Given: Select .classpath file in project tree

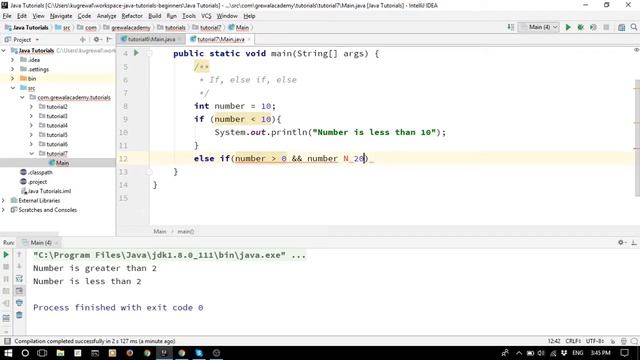Looking at the screenshot, I should point(40,172).
